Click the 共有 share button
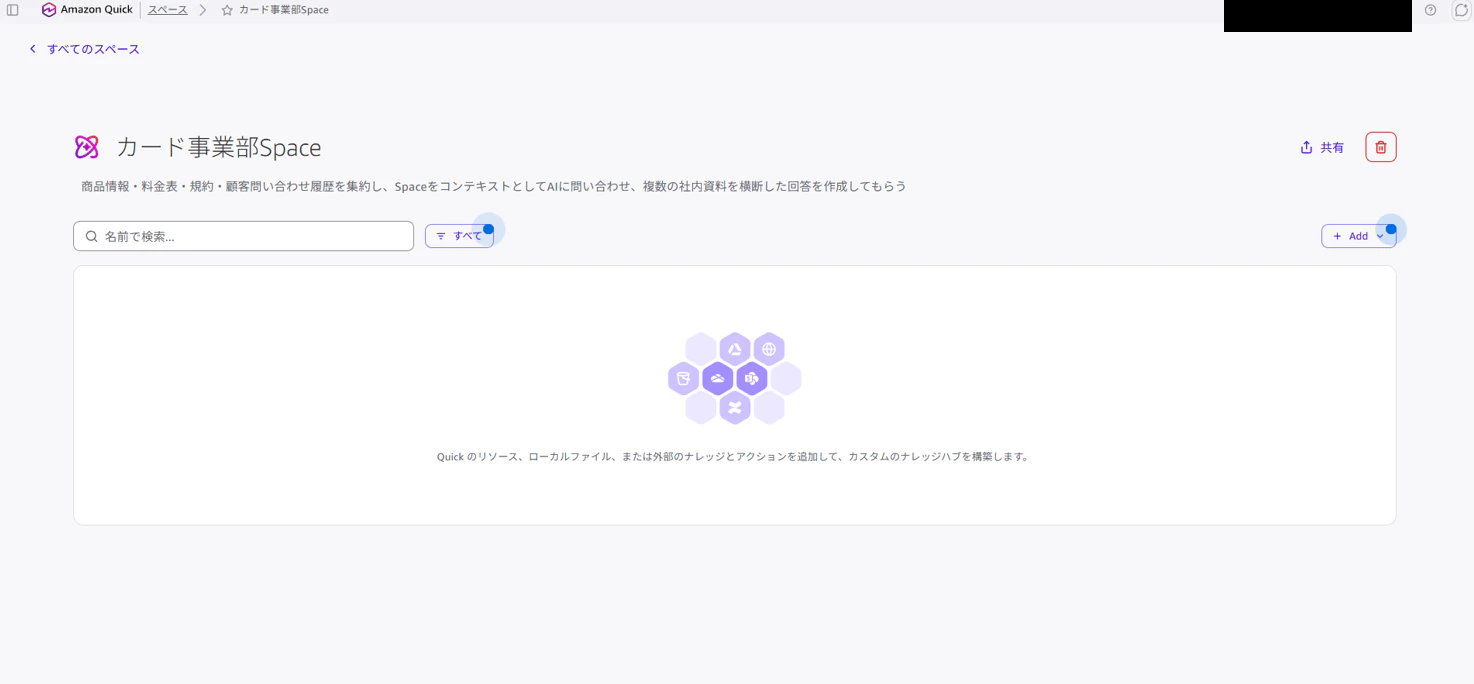This screenshot has height=684, width=1474. tap(1322, 147)
